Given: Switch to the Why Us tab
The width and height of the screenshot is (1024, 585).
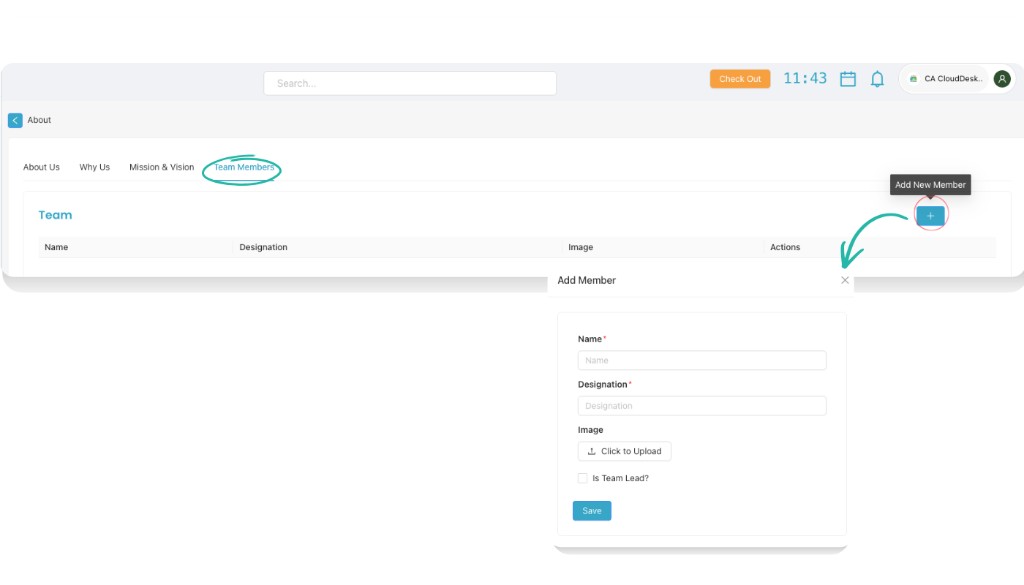Looking at the screenshot, I should [95, 167].
